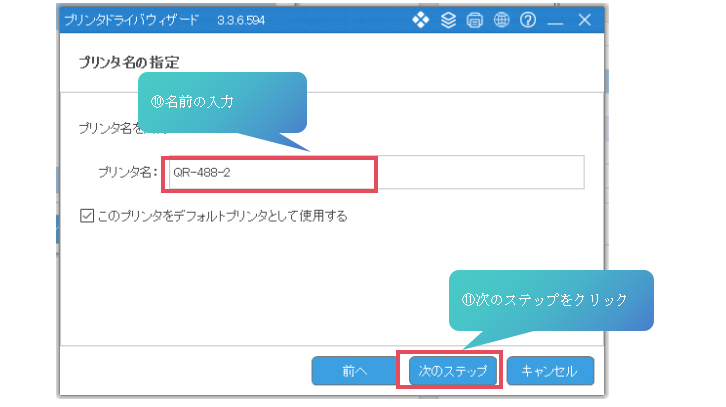Click the プリンタ名の指定 heading
Viewport: 726px width, 407px height.
click(x=129, y=62)
